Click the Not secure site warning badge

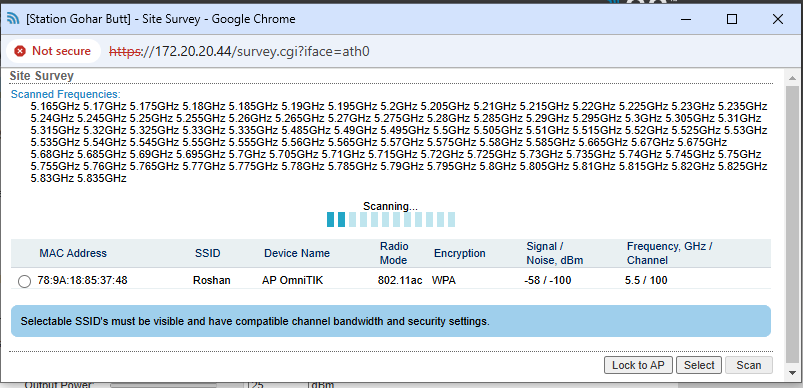point(53,51)
